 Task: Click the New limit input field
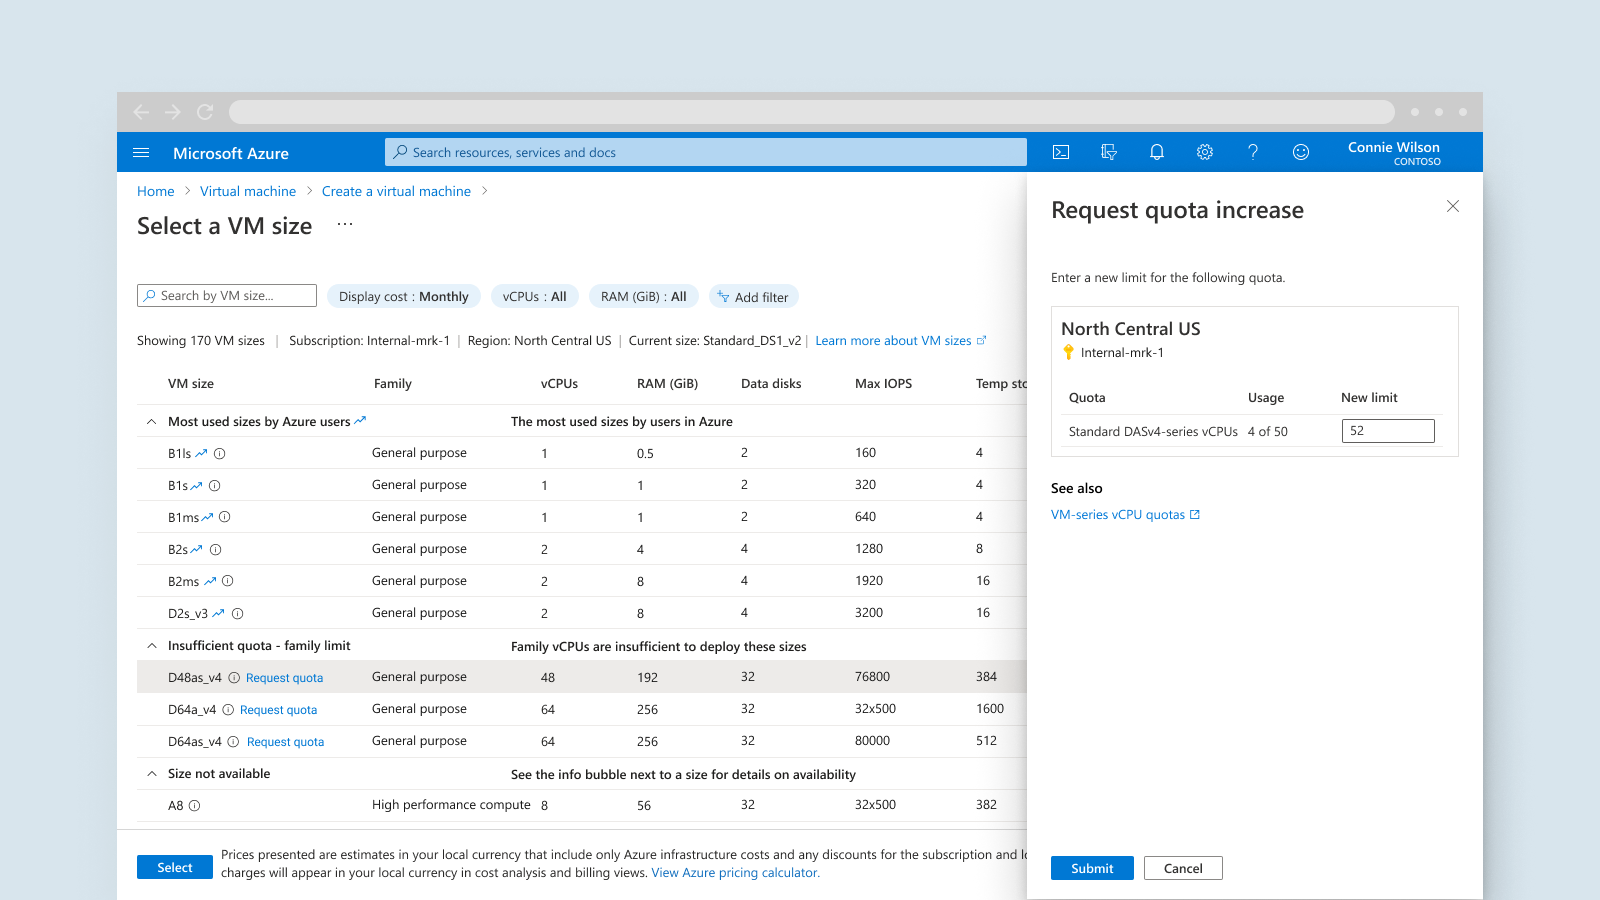(1387, 431)
